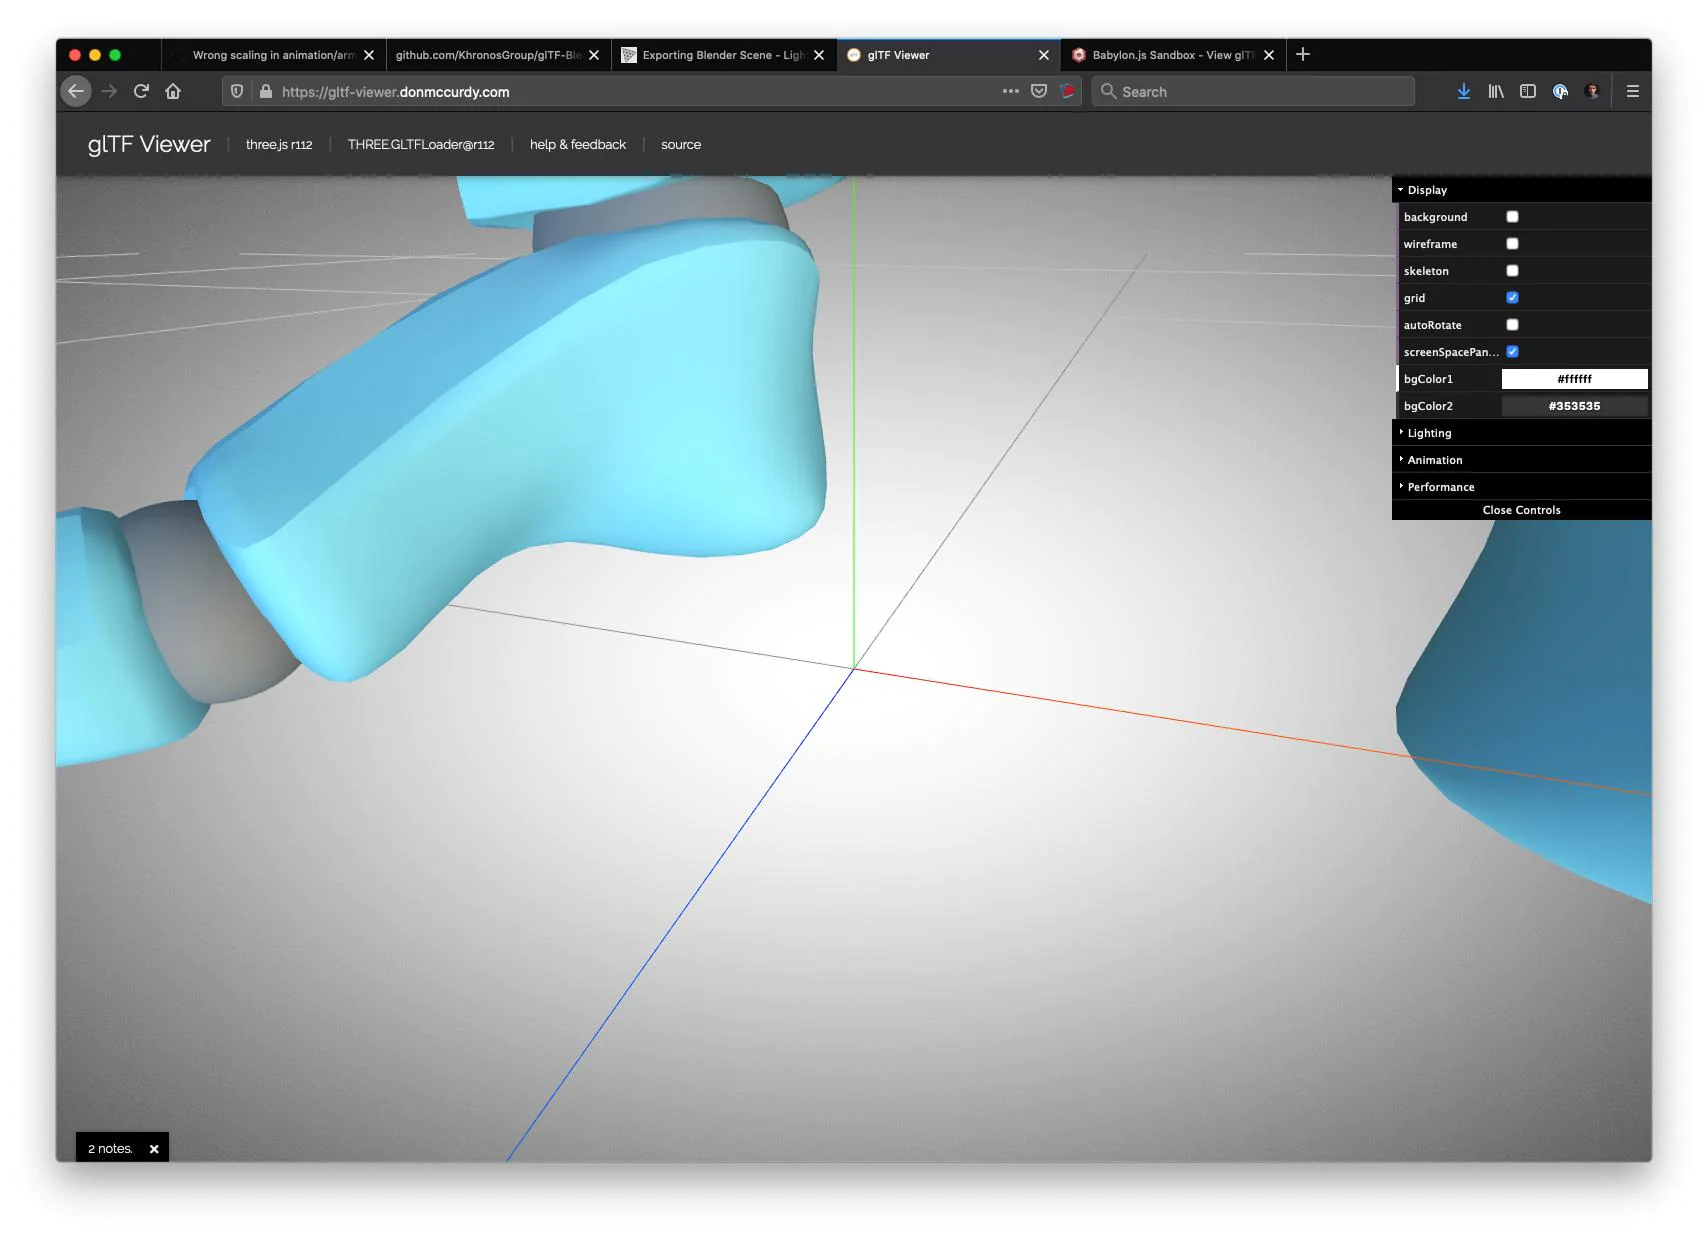The height and width of the screenshot is (1236, 1708).
Task: Expand the Animation folder
Action: (x=1521, y=460)
